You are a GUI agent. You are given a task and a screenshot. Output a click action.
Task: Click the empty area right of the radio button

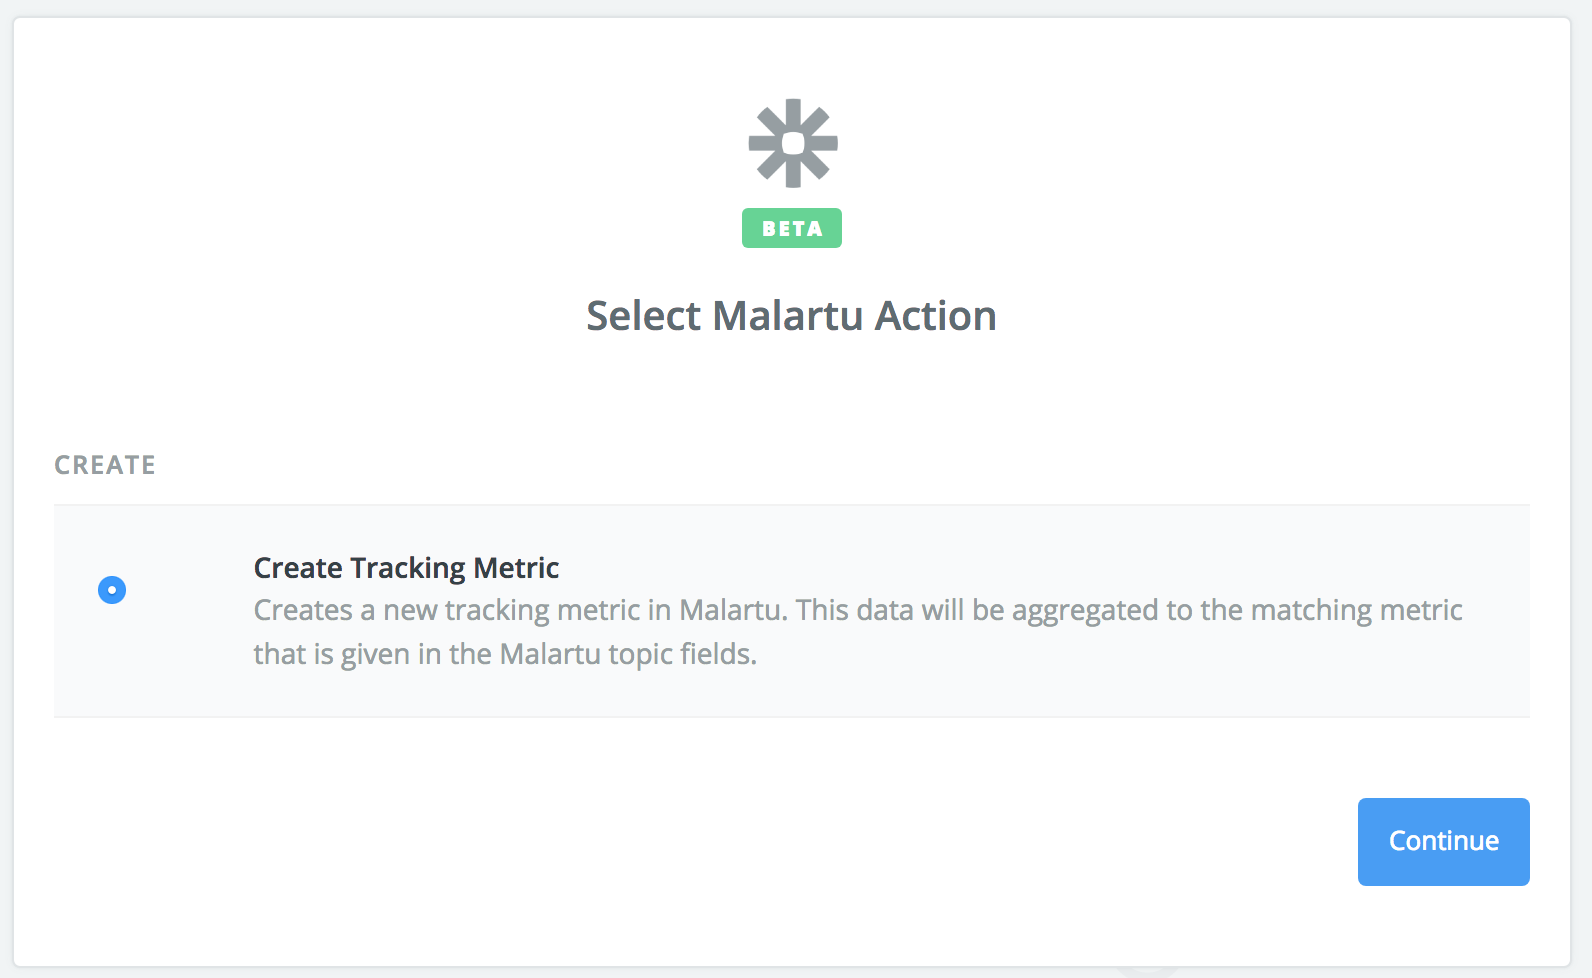tap(190, 590)
